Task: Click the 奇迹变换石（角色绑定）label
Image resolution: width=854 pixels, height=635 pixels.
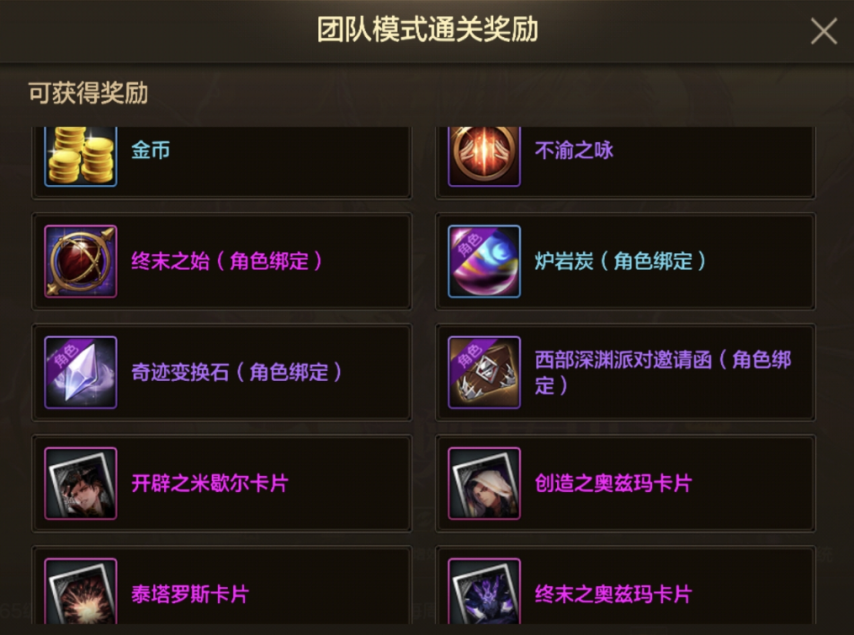Action: pos(237,373)
